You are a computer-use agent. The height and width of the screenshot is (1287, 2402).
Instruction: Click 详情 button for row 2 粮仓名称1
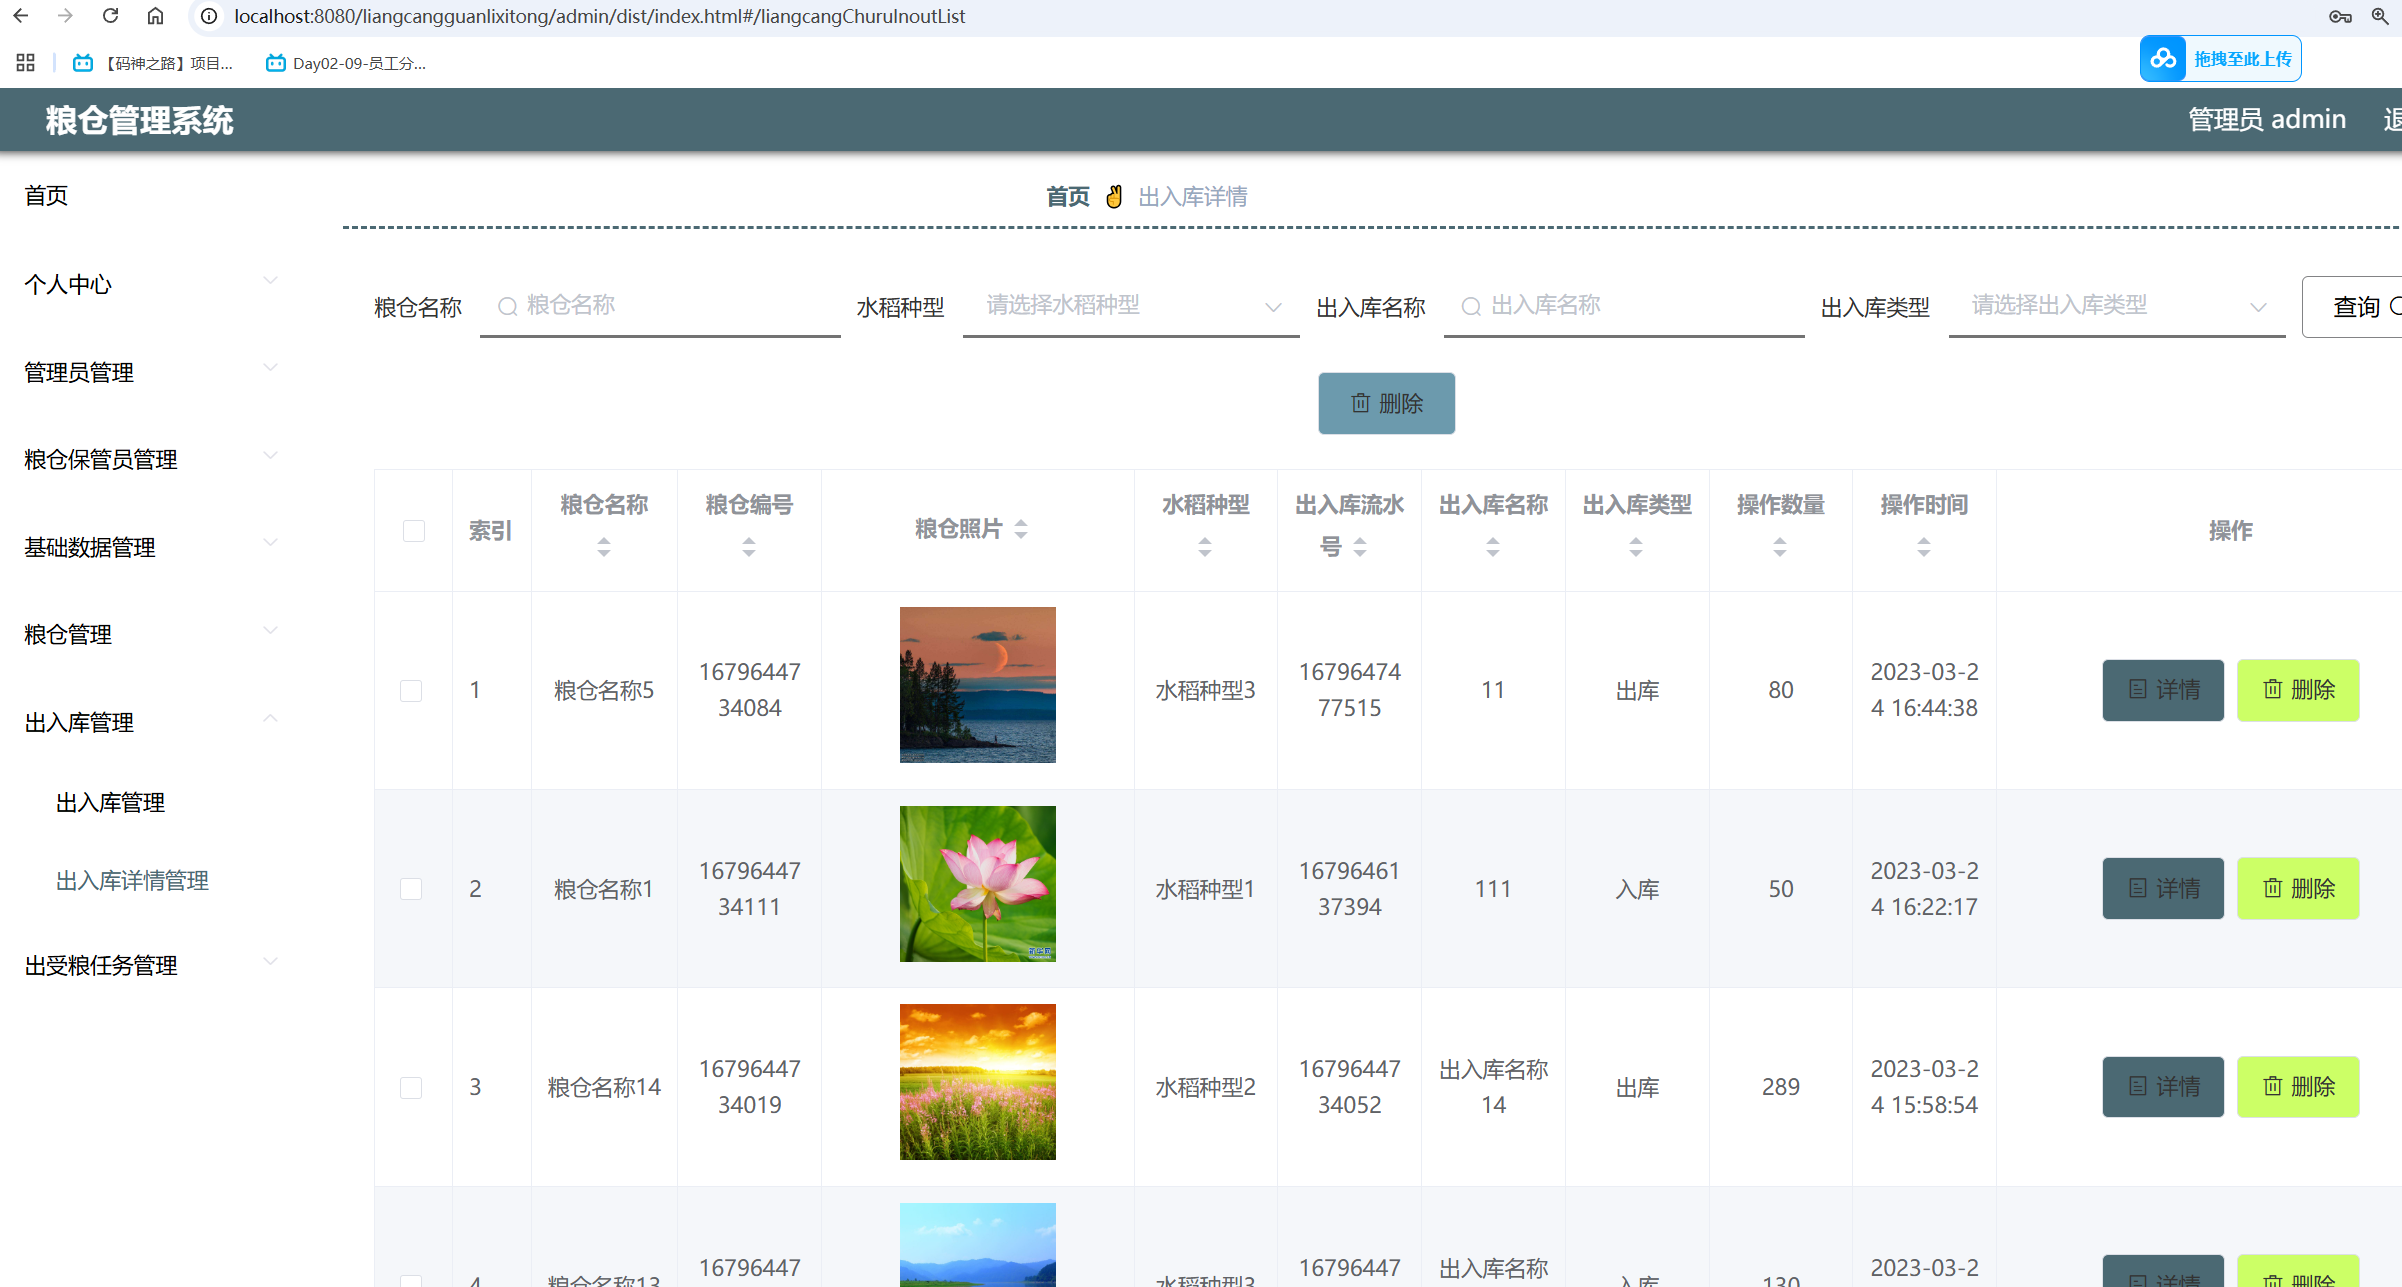[x=2163, y=889]
